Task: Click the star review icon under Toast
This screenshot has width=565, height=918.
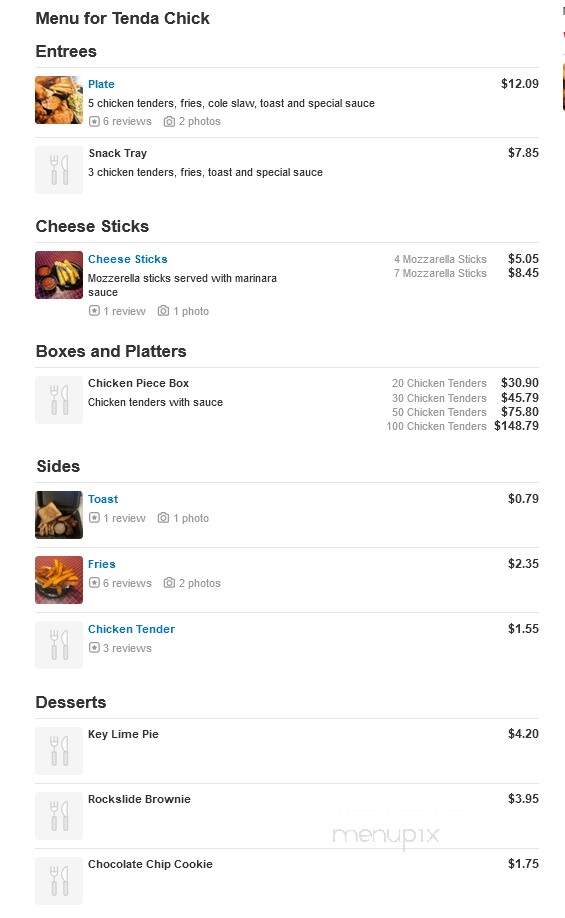Action: click(94, 518)
